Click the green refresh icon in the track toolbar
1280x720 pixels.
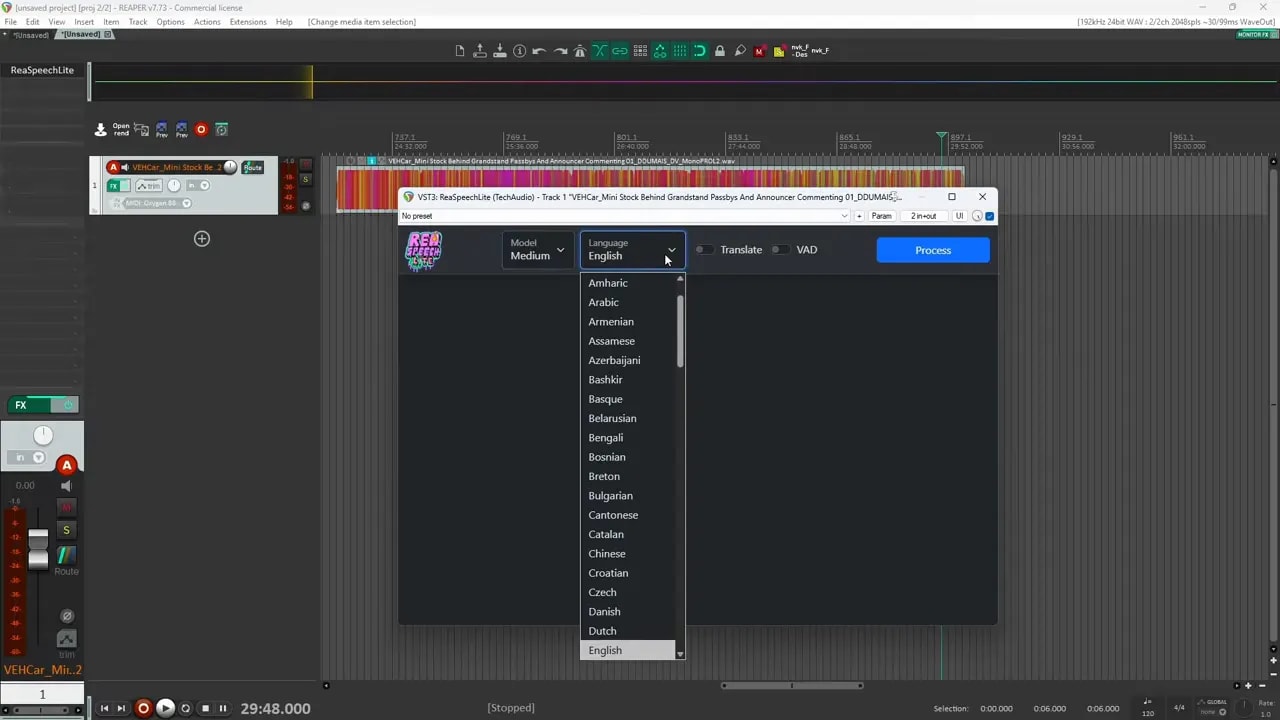(222, 129)
